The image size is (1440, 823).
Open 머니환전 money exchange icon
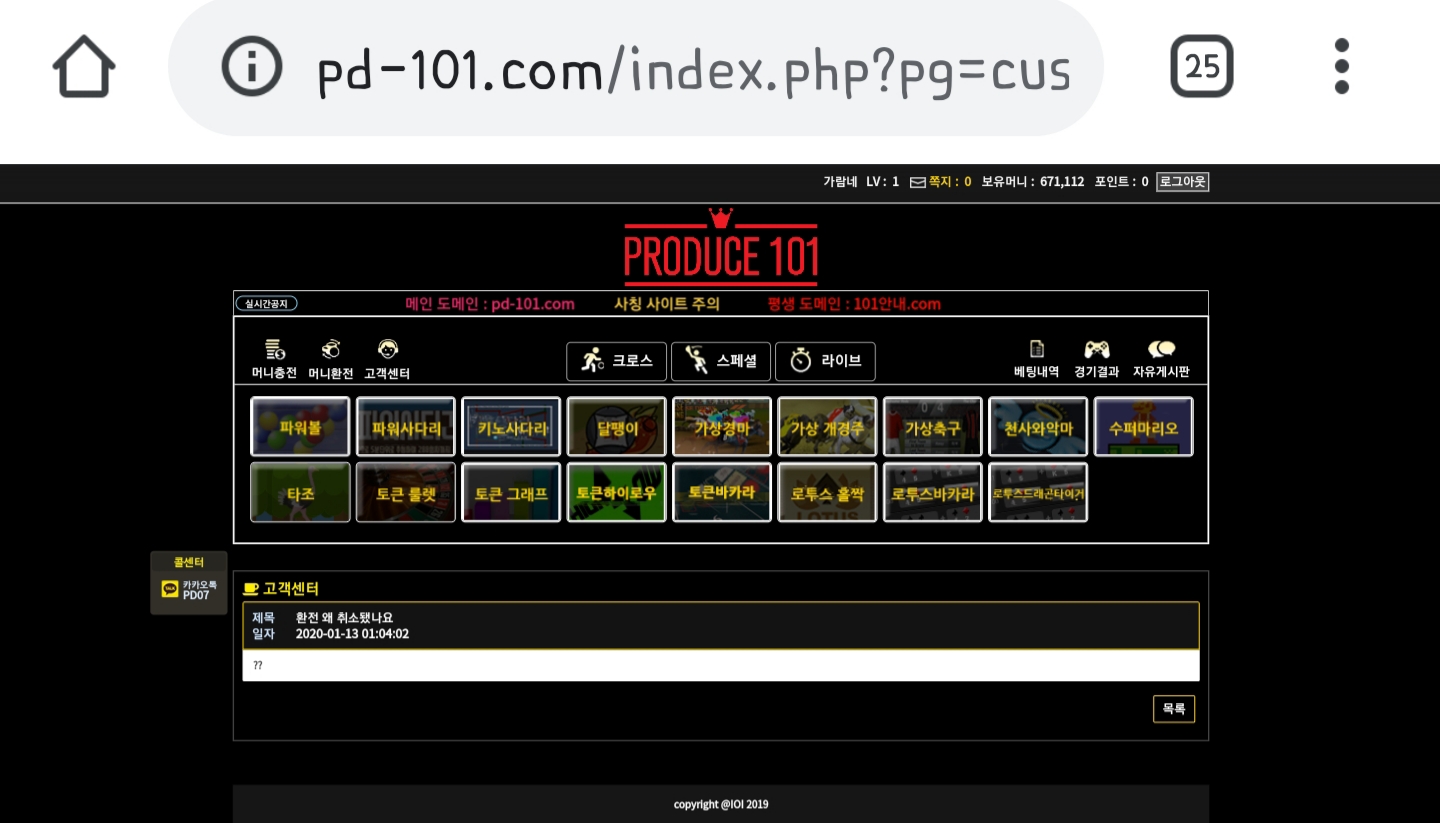331,359
